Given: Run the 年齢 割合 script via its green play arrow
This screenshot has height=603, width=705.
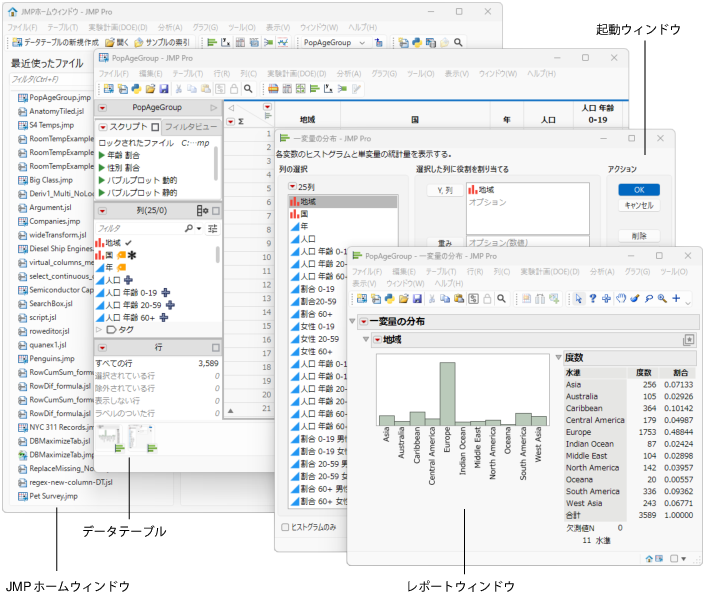Looking at the screenshot, I should 102,155.
